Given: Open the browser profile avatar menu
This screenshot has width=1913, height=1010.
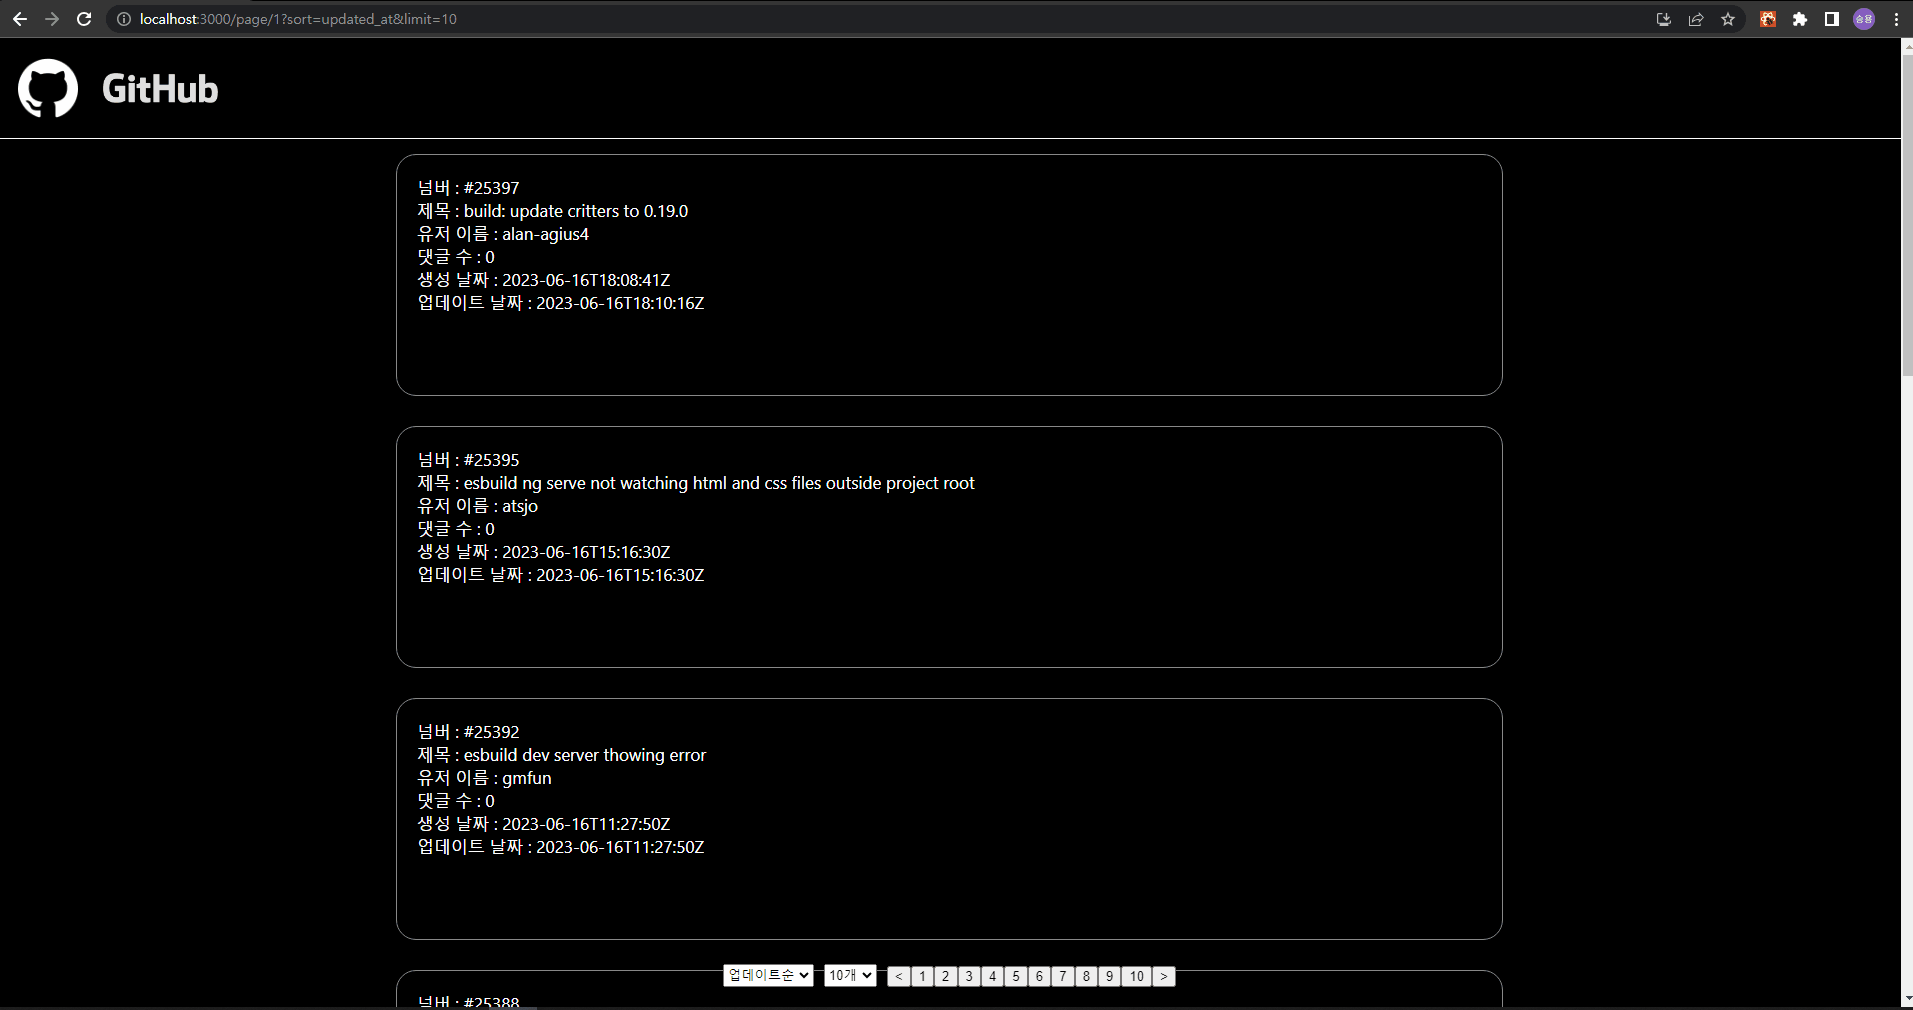Looking at the screenshot, I should coord(1864,19).
